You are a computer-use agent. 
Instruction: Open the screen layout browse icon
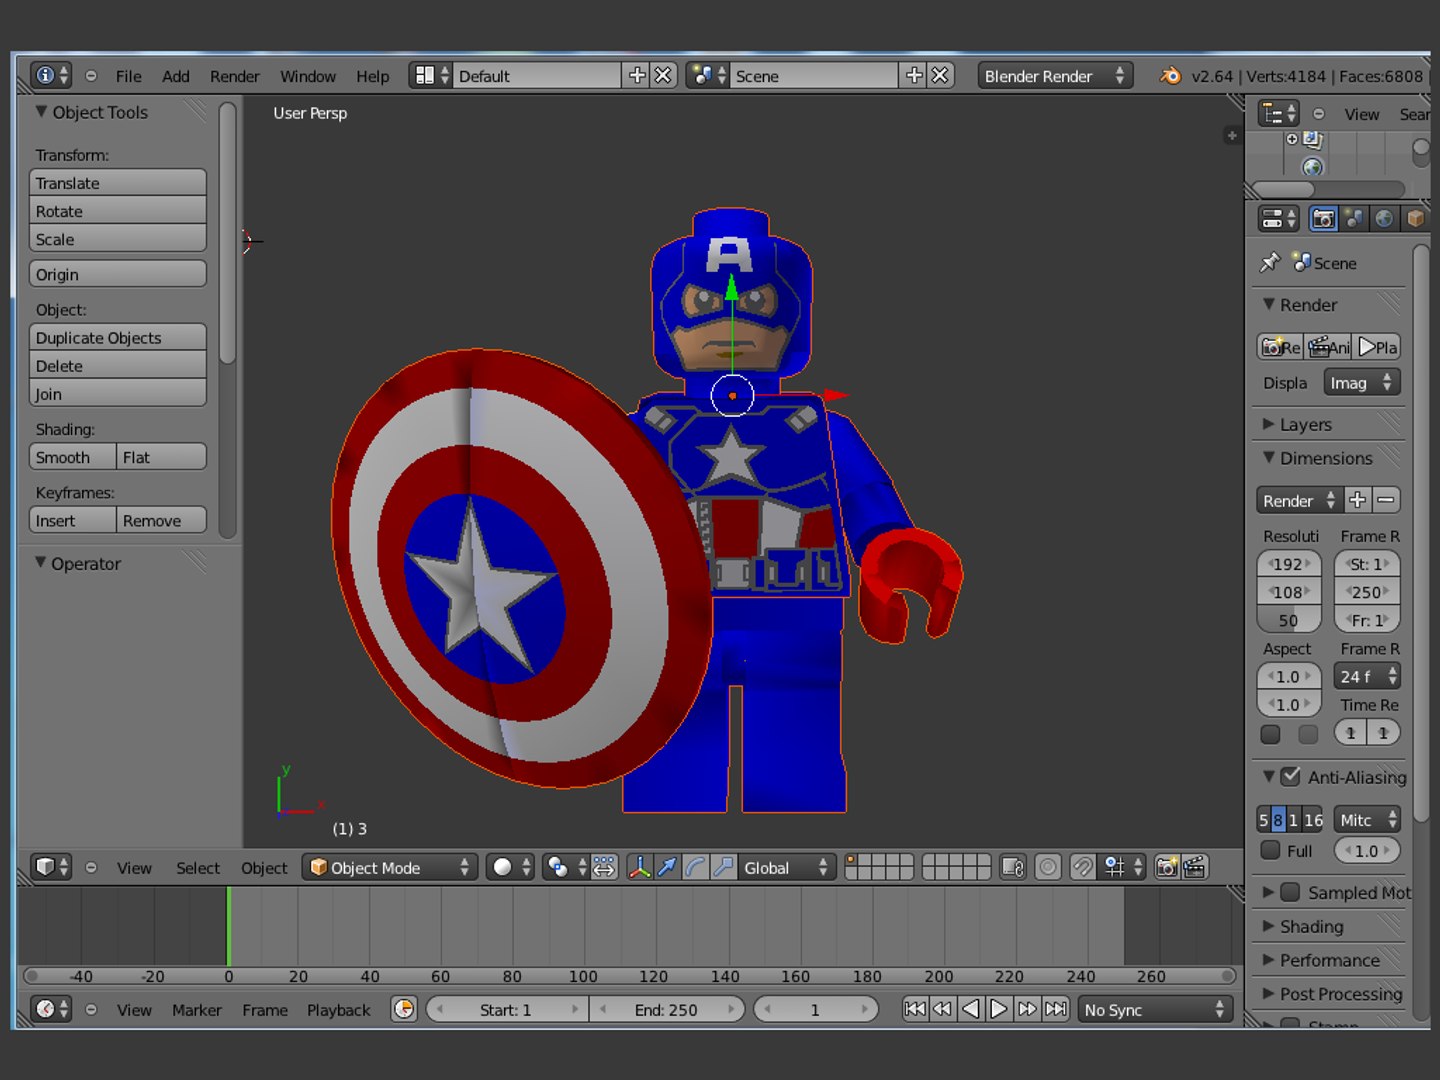[432, 76]
